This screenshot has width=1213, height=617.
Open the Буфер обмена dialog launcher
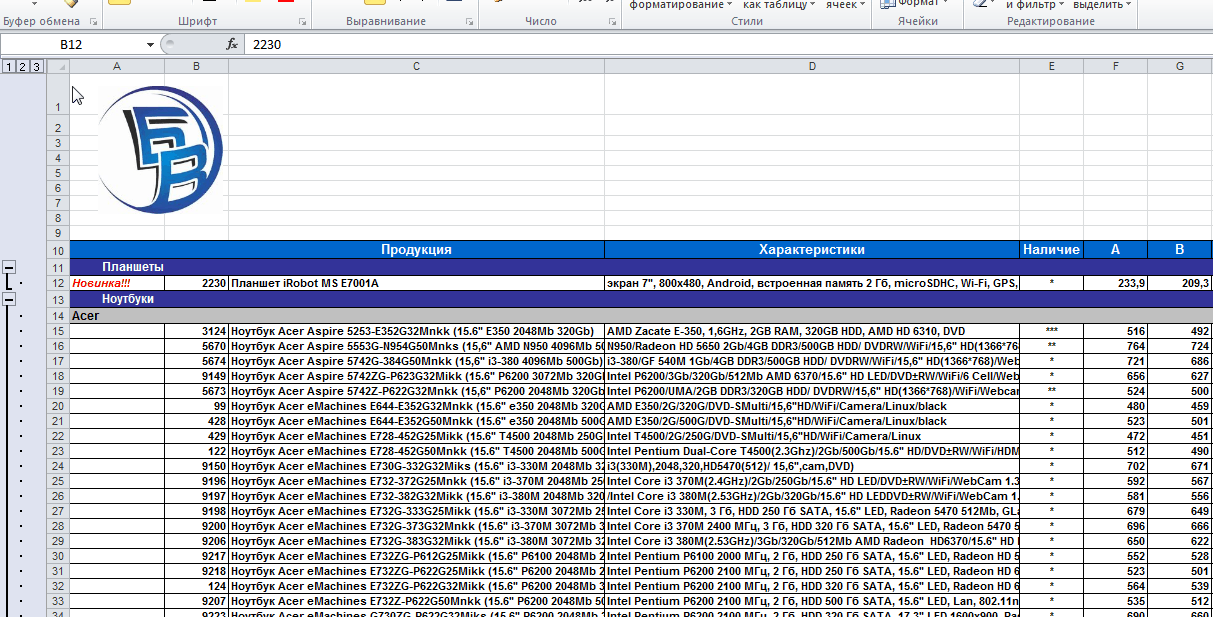tap(93, 21)
